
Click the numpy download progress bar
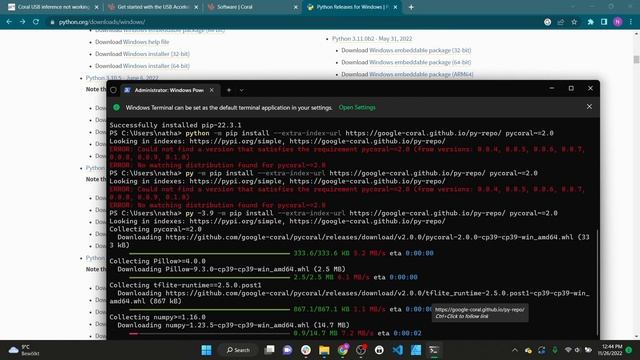[x=209, y=333]
